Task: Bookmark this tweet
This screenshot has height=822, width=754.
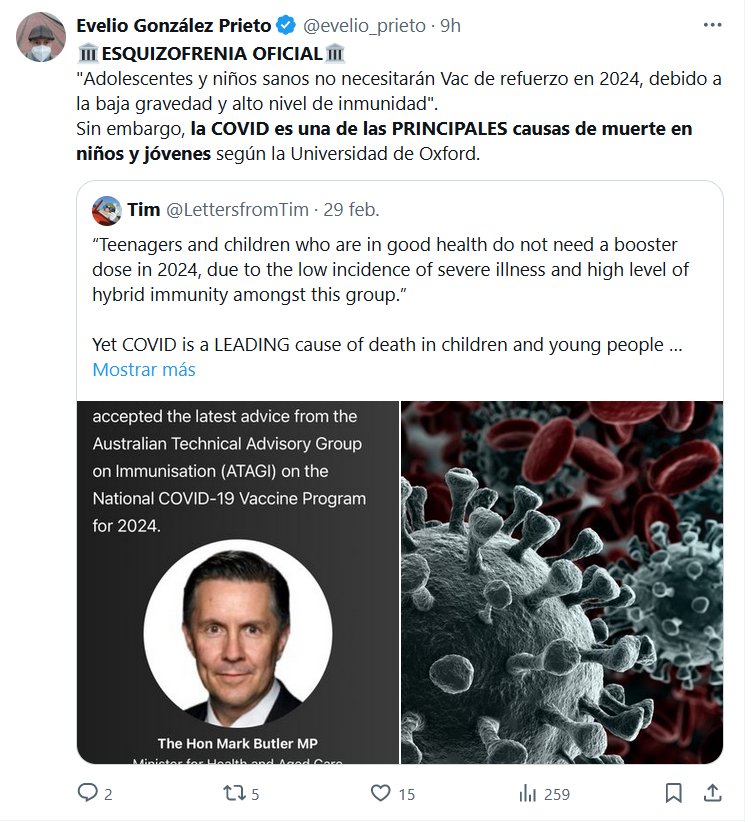Action: tap(674, 793)
